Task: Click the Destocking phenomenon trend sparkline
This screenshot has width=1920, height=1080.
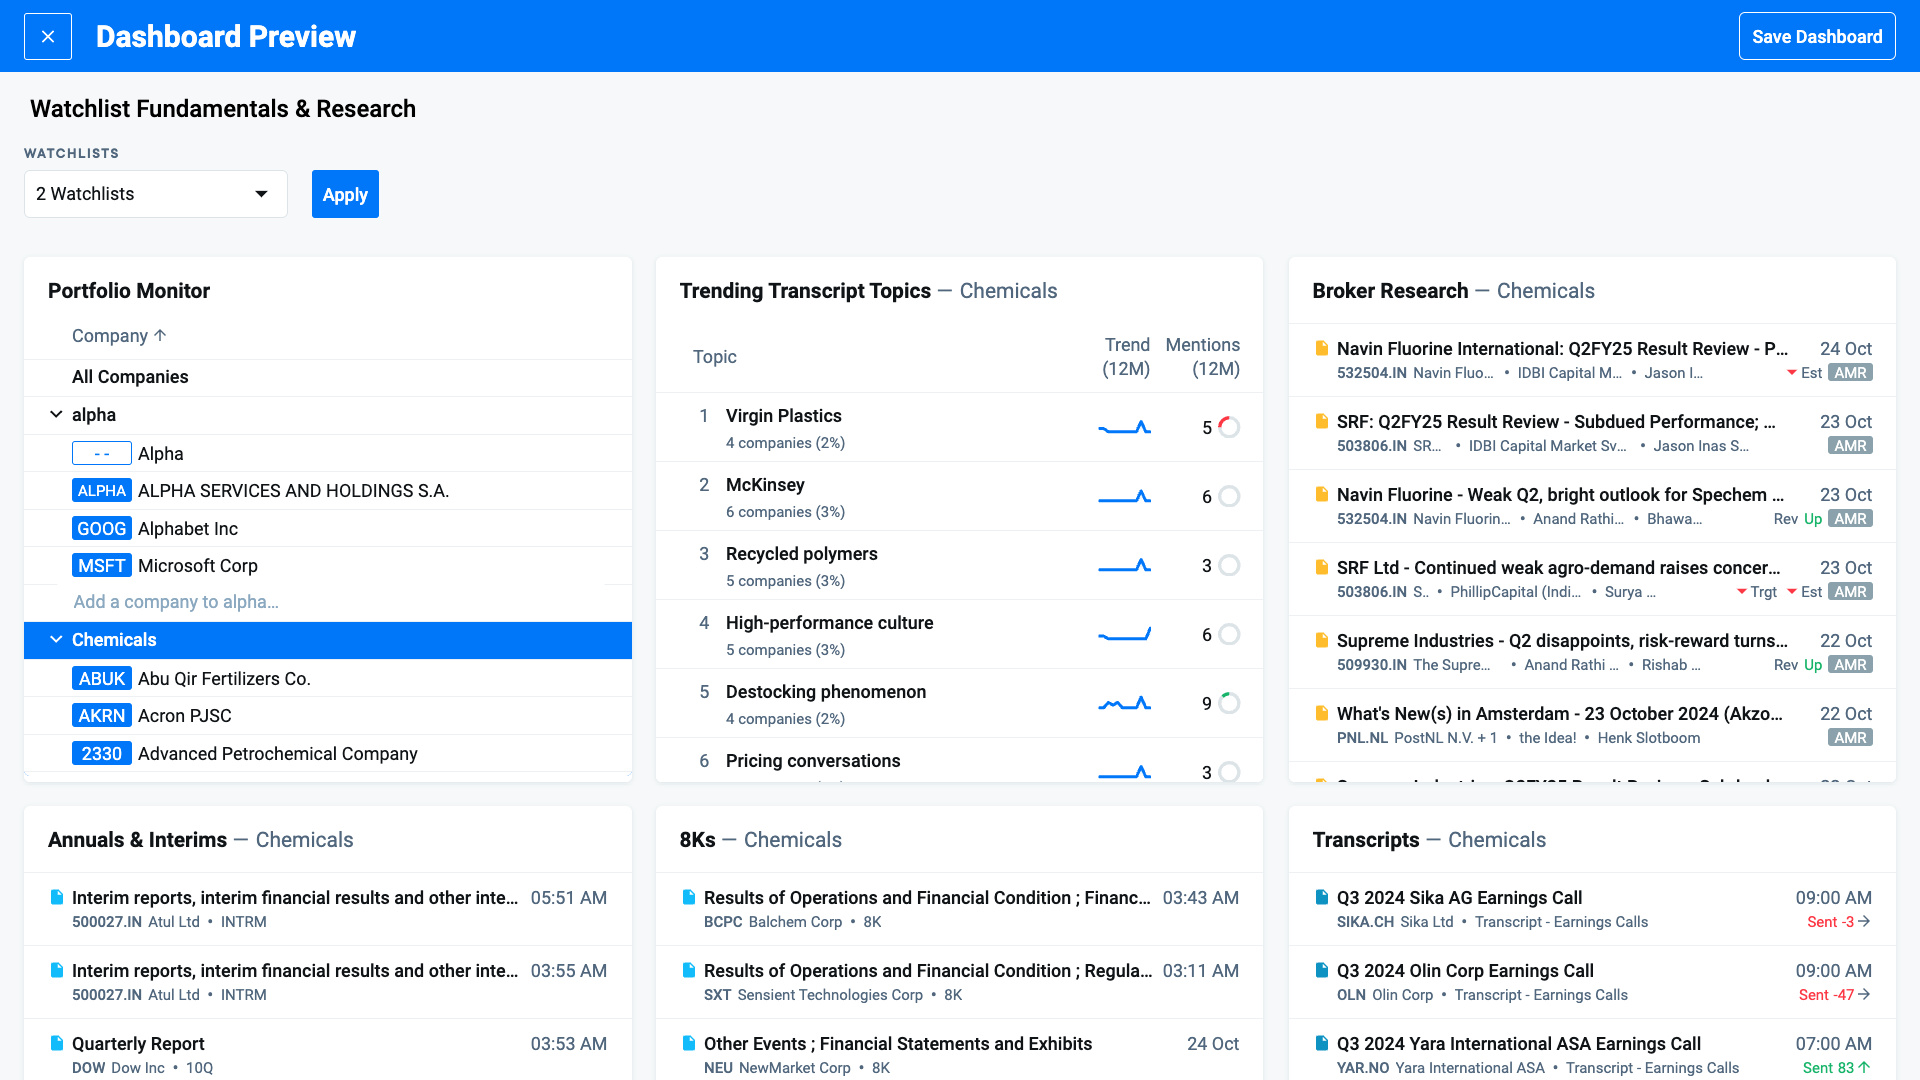Action: tap(1124, 704)
